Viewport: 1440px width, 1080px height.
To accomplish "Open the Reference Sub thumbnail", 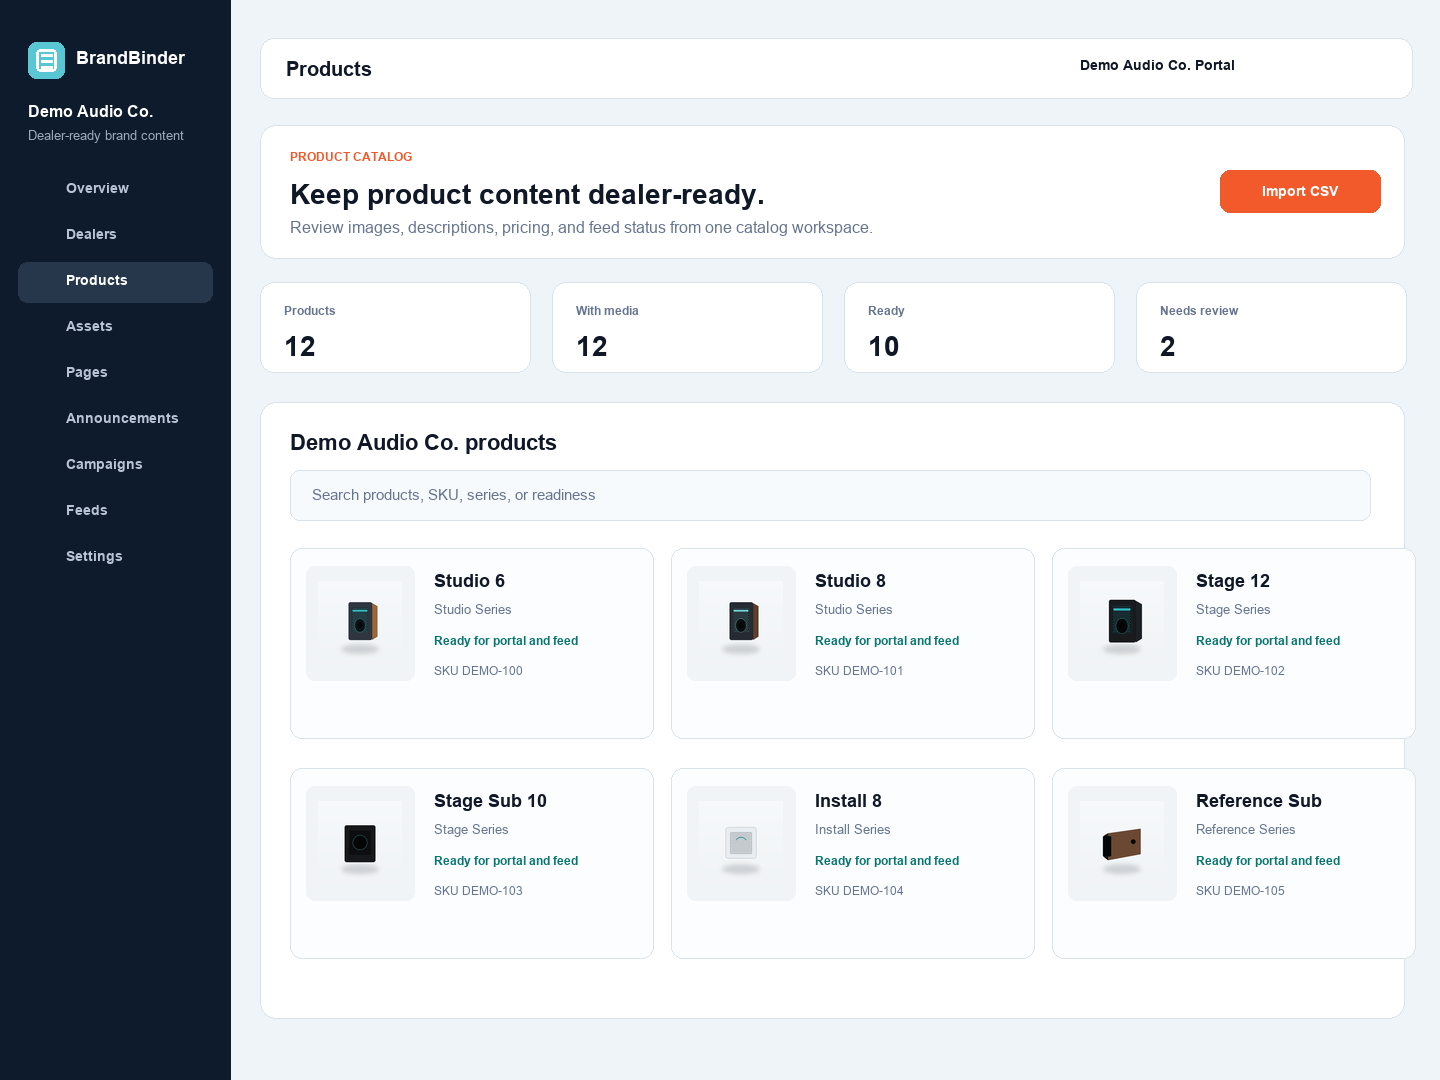I will 1122,843.
